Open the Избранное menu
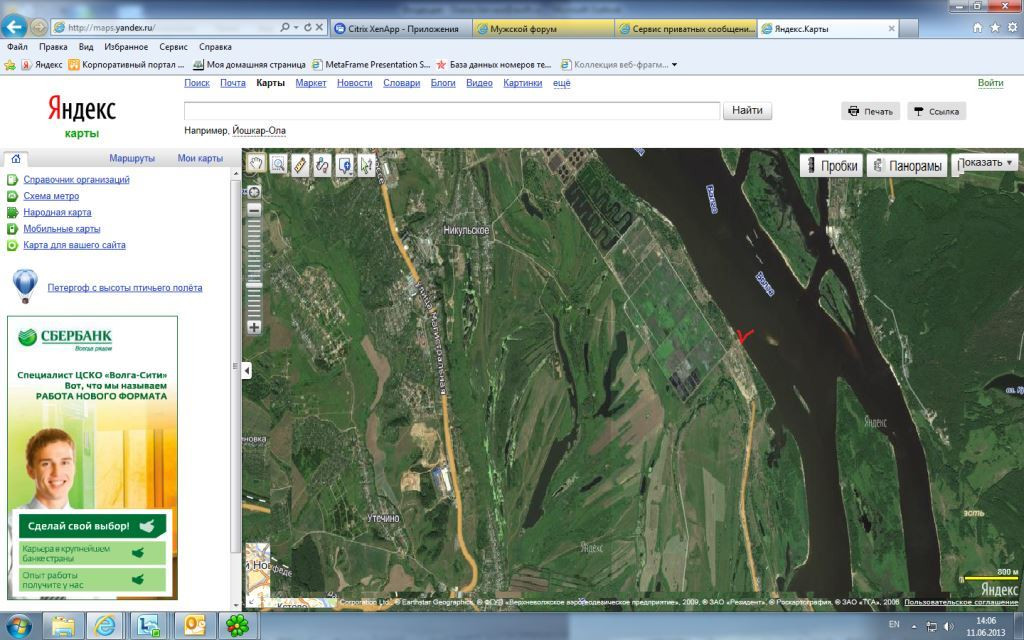 pyautogui.click(x=126, y=47)
